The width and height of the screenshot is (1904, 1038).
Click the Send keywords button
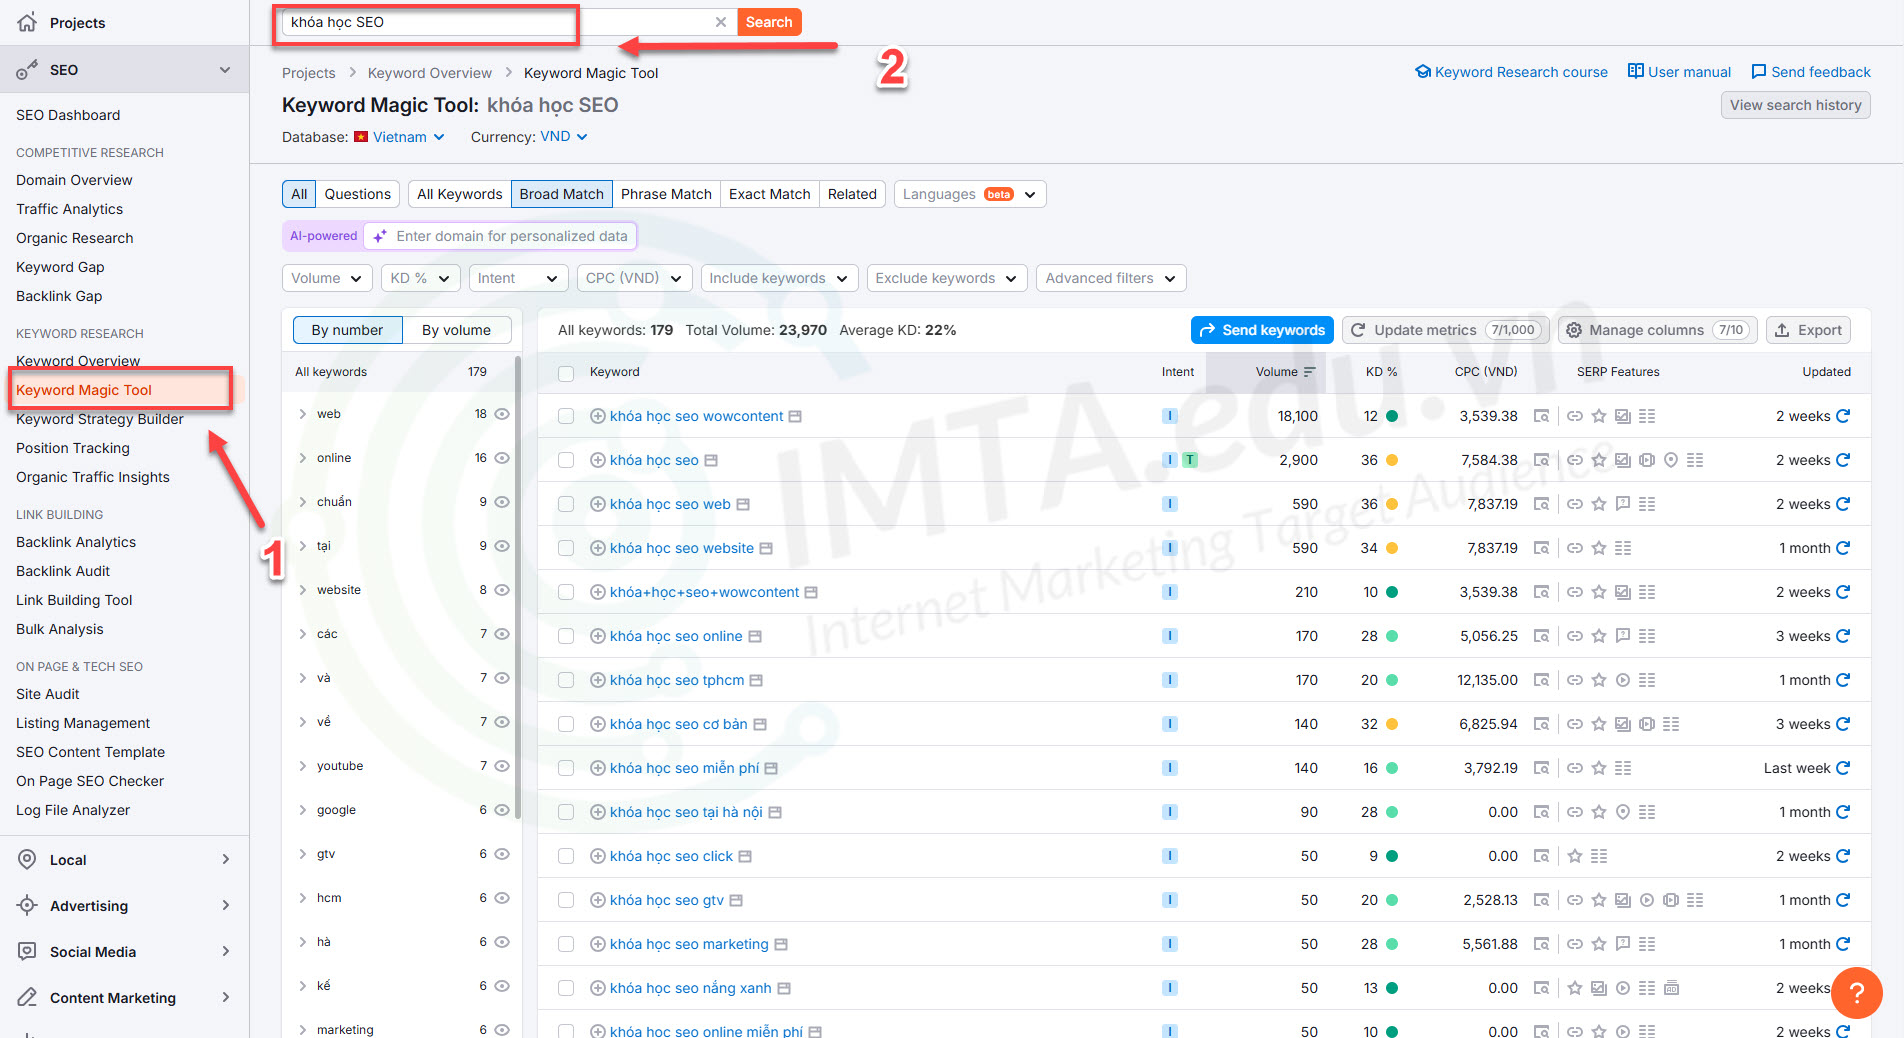tap(1262, 330)
